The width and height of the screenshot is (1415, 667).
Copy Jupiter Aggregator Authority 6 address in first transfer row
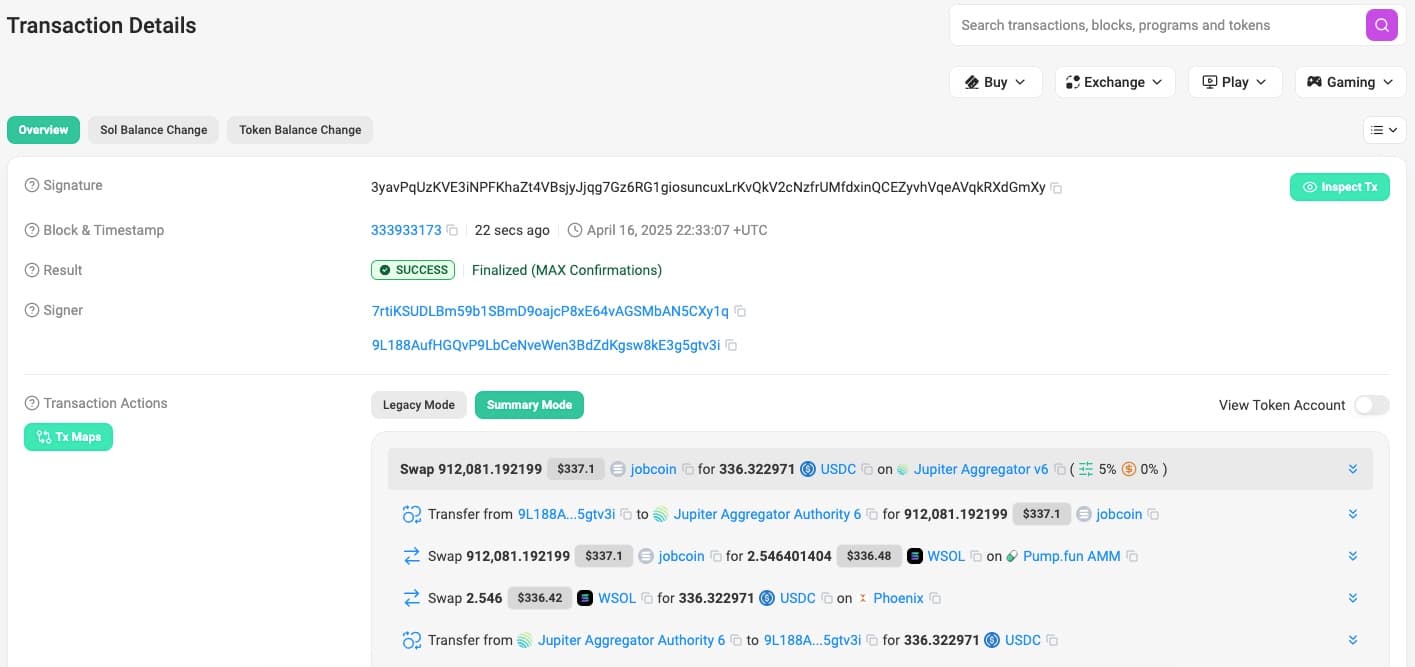pyautogui.click(x=872, y=514)
